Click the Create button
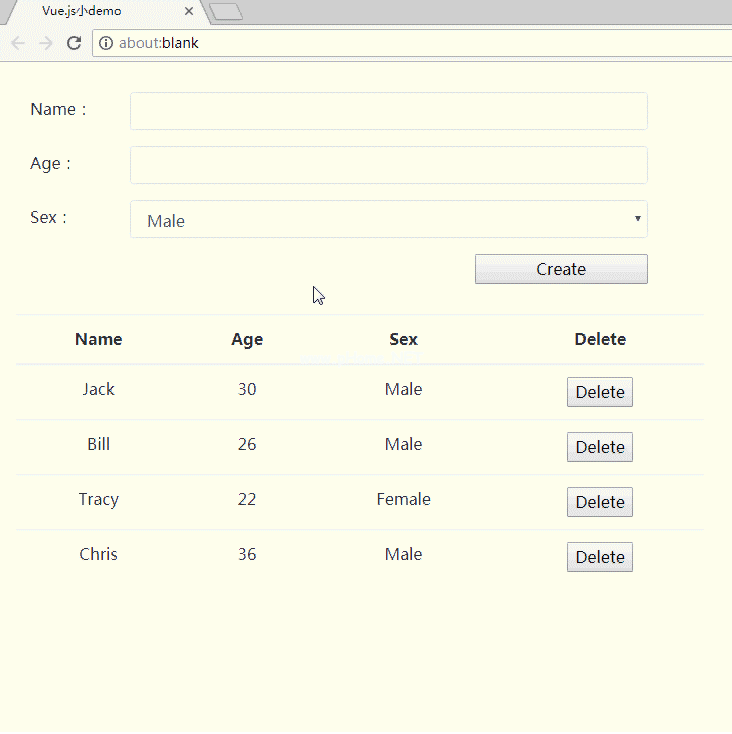 [561, 269]
